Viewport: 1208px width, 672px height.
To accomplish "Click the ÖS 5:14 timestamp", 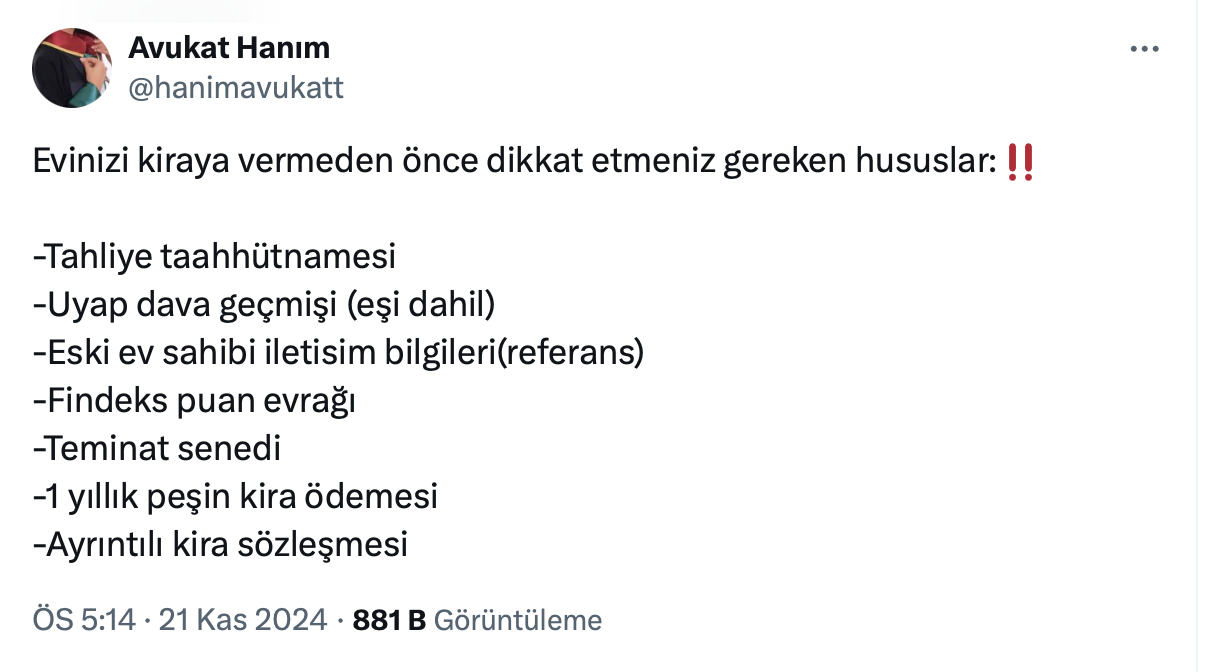I will click(84, 620).
